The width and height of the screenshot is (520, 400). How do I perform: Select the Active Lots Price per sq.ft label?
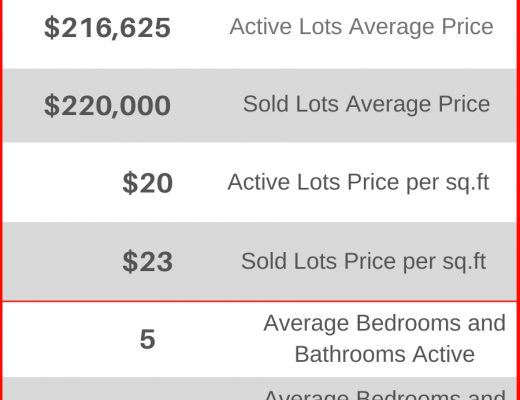358,183
